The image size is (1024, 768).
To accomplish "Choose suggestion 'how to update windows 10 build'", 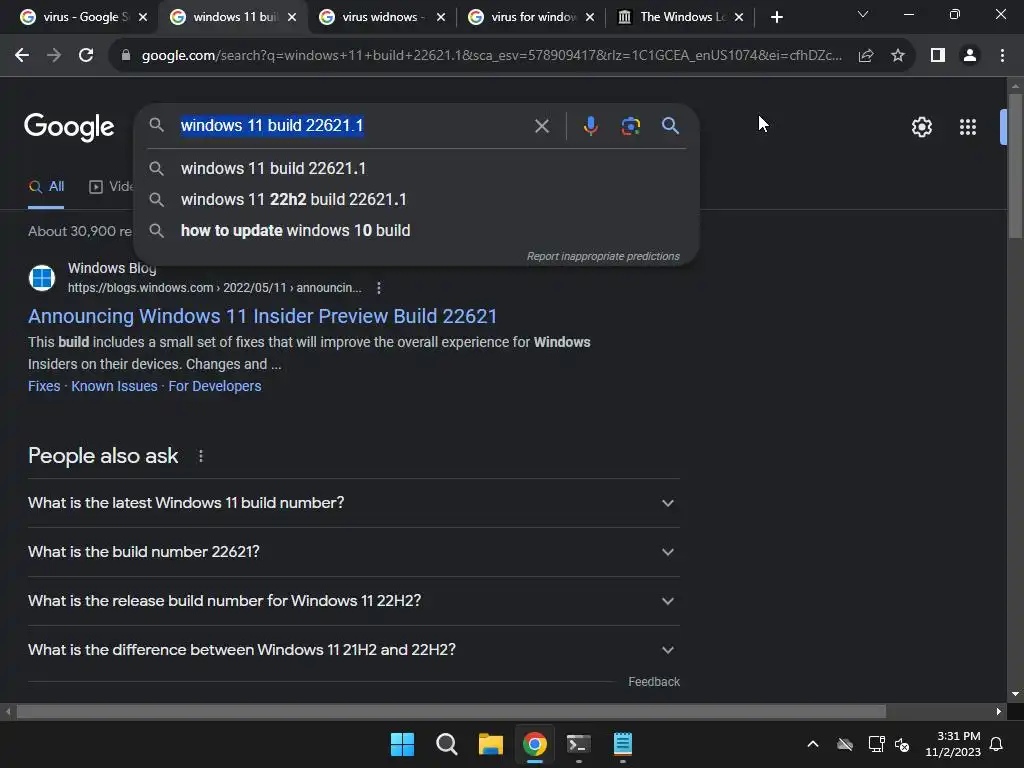I will (x=416, y=231).
